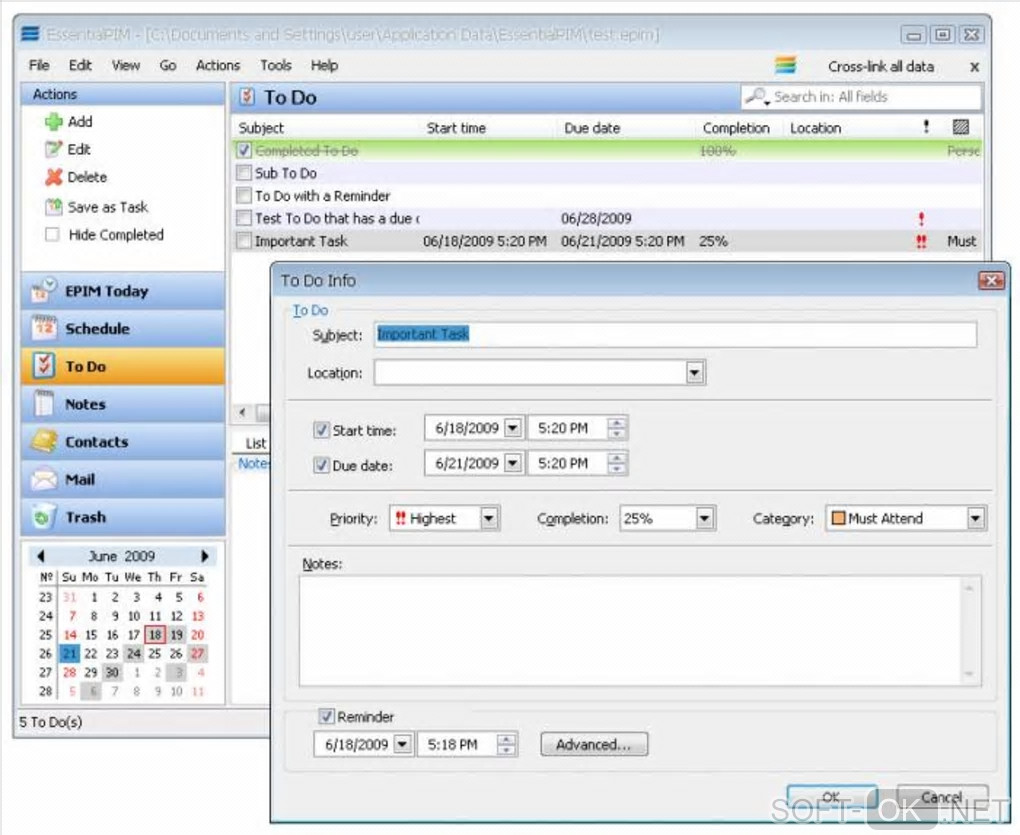The height and width of the screenshot is (835, 1020).
Task: Open the Contacts module icon
Action: pyautogui.click(x=44, y=442)
